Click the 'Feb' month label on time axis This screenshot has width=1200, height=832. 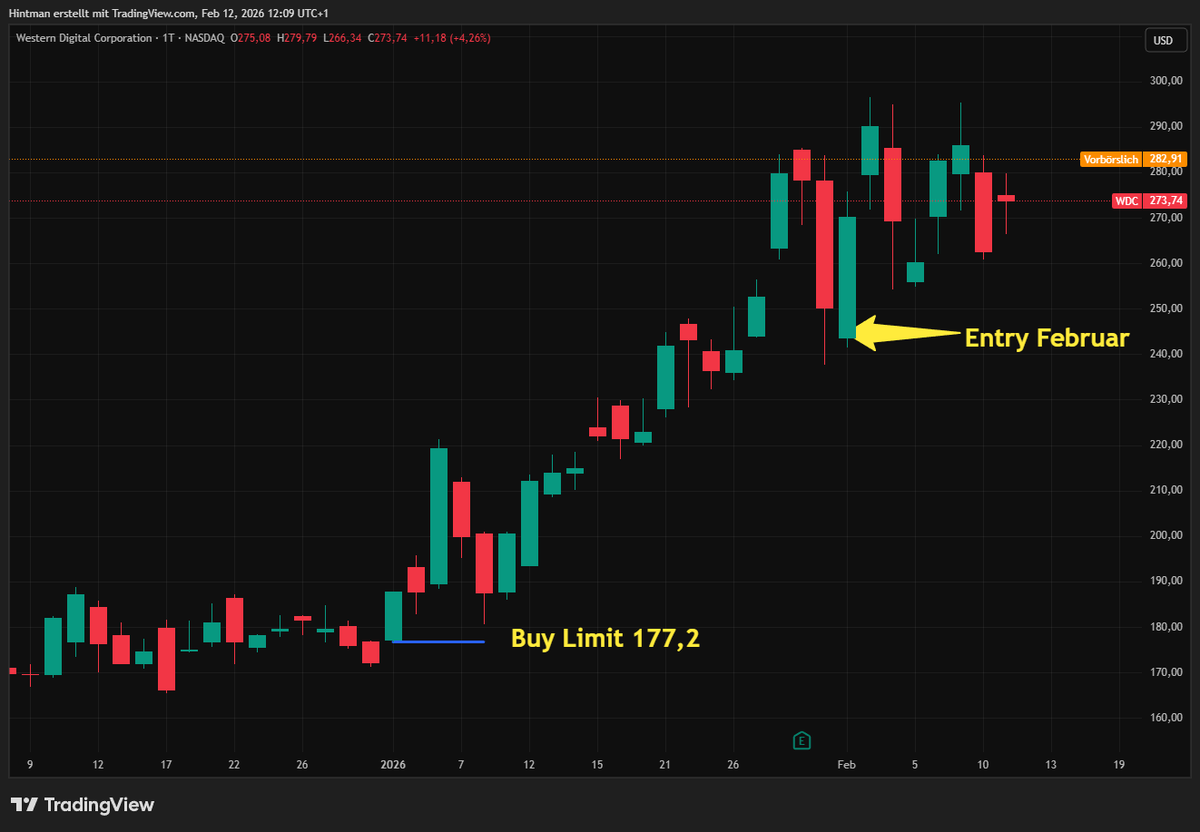847,765
